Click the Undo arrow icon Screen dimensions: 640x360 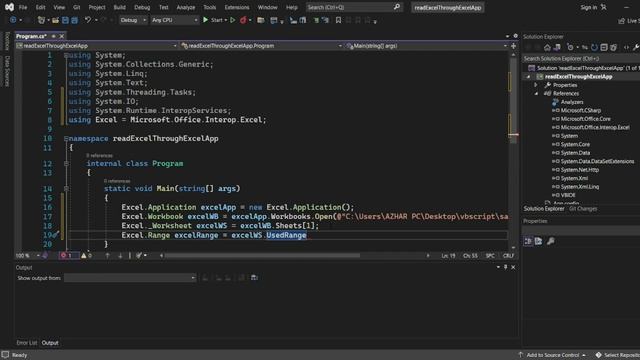[87, 20]
